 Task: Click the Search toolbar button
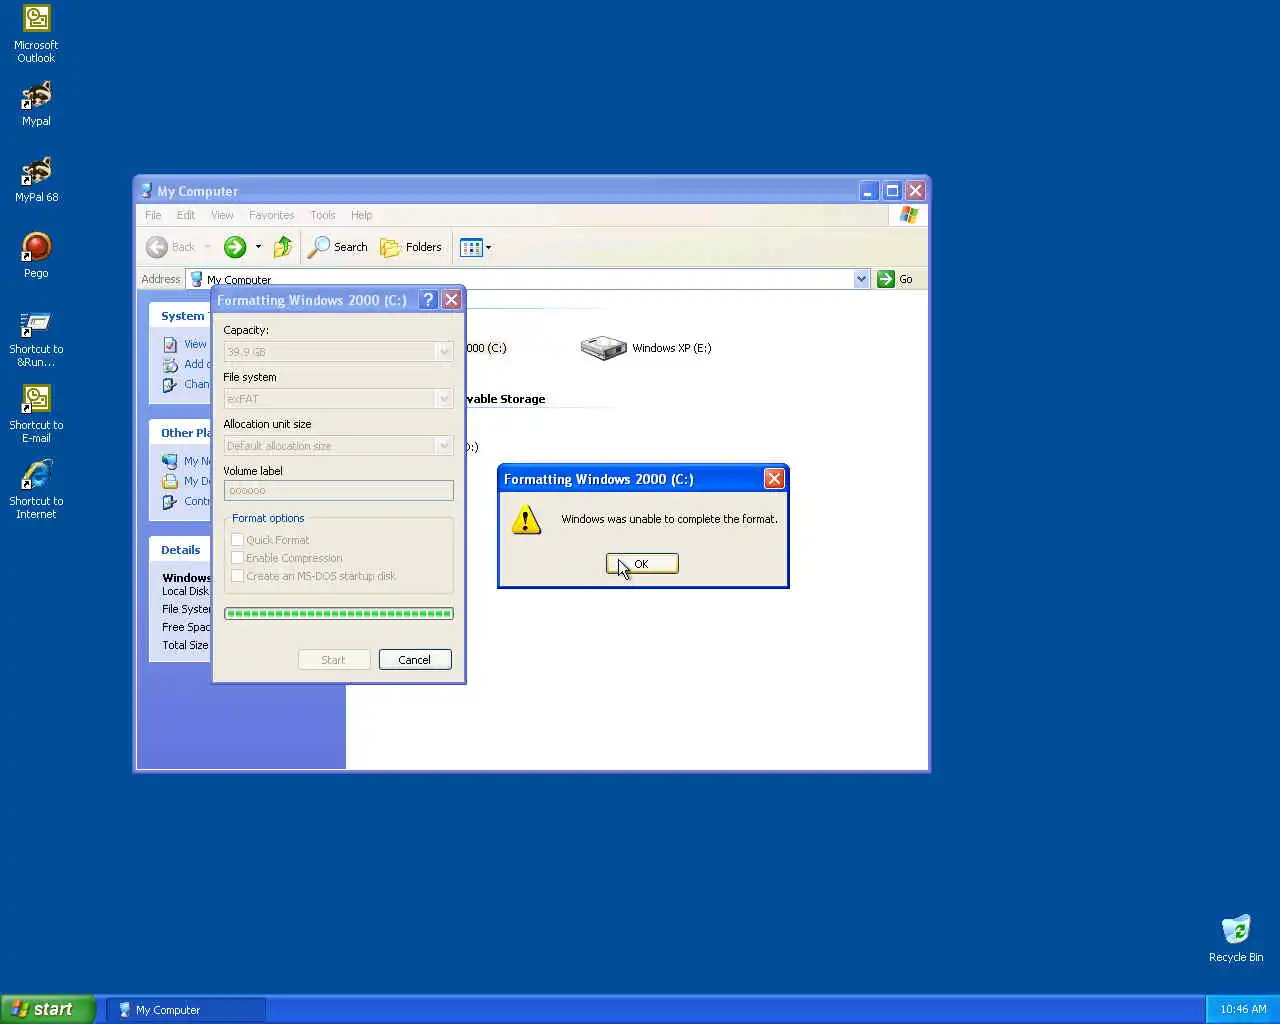click(338, 247)
